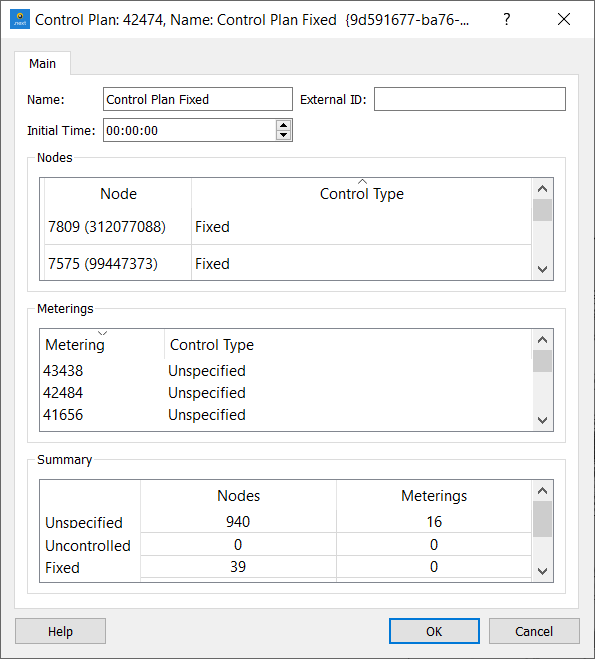Click the application icon in the title bar
595x659 pixels.
point(20,20)
